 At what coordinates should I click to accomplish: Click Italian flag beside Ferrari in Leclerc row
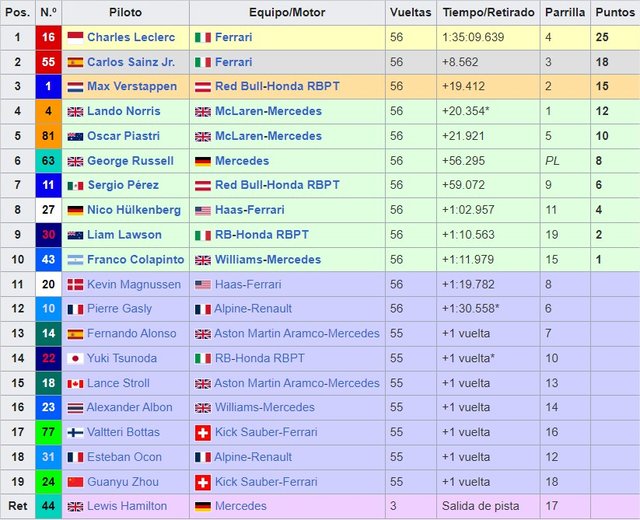pos(203,38)
